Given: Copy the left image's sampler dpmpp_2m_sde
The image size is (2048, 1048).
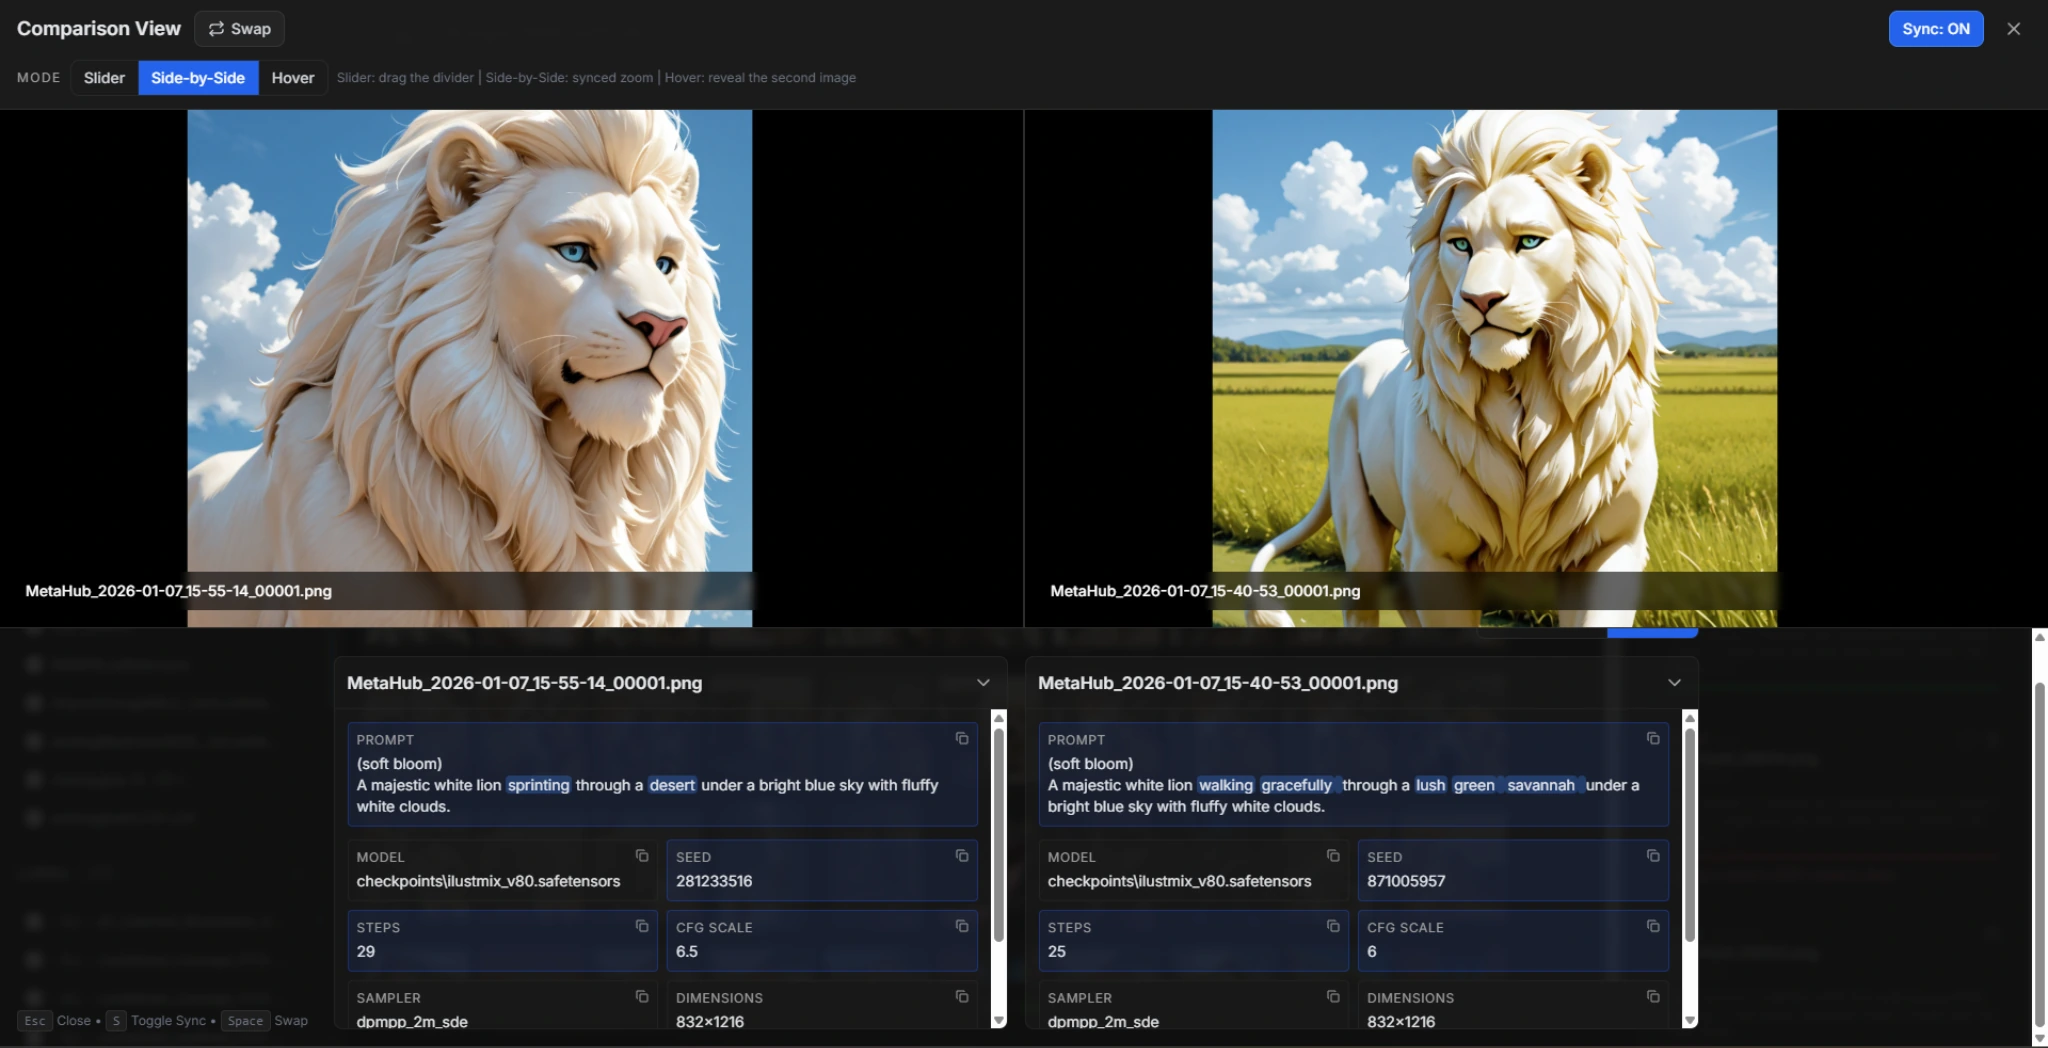Looking at the screenshot, I should (641, 997).
